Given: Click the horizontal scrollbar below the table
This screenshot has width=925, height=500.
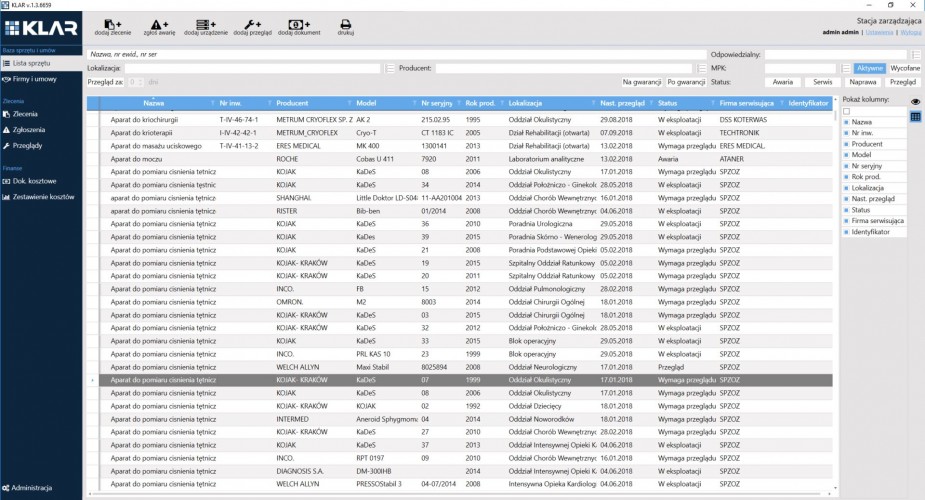Looking at the screenshot, I should [x=460, y=494].
